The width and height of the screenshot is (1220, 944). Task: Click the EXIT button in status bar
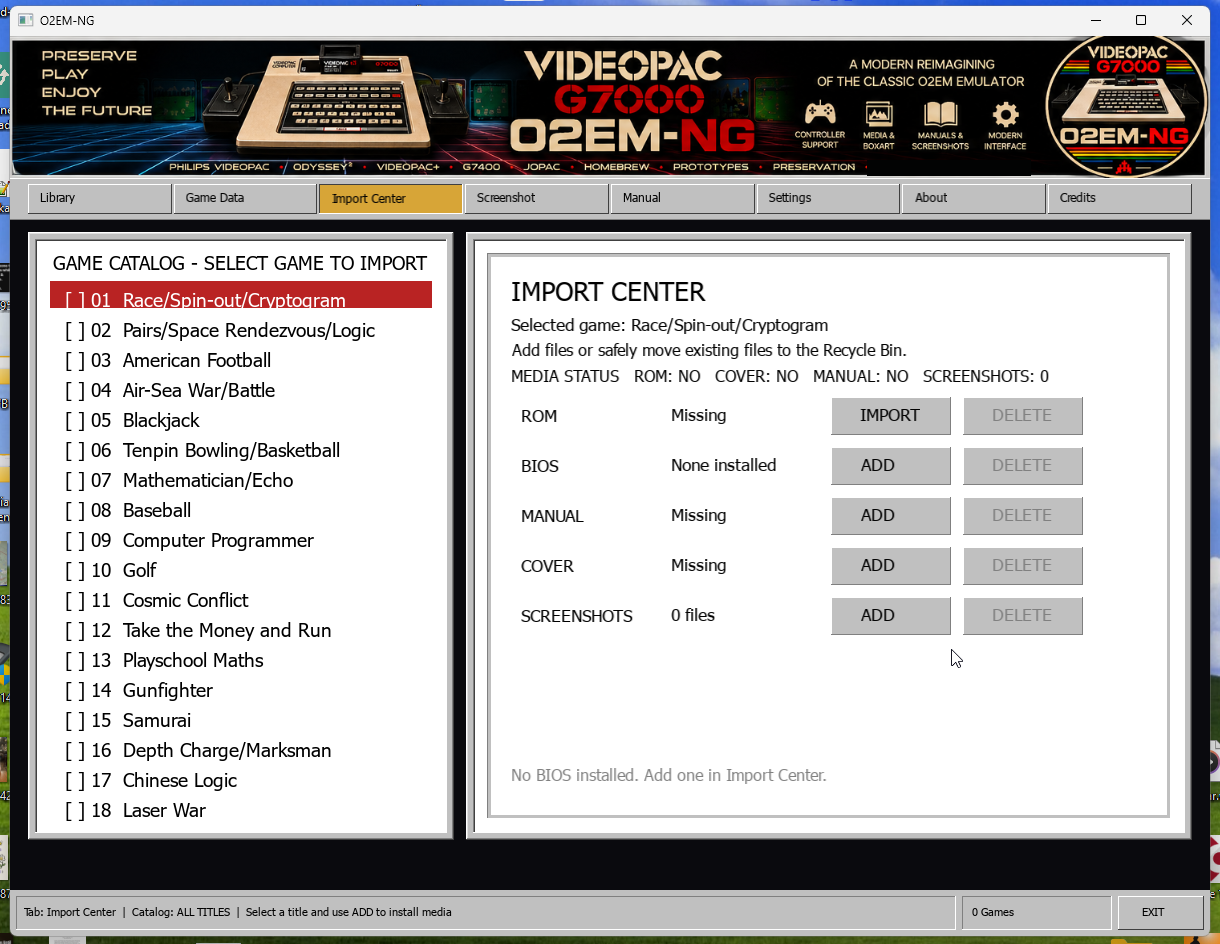(x=1160, y=912)
